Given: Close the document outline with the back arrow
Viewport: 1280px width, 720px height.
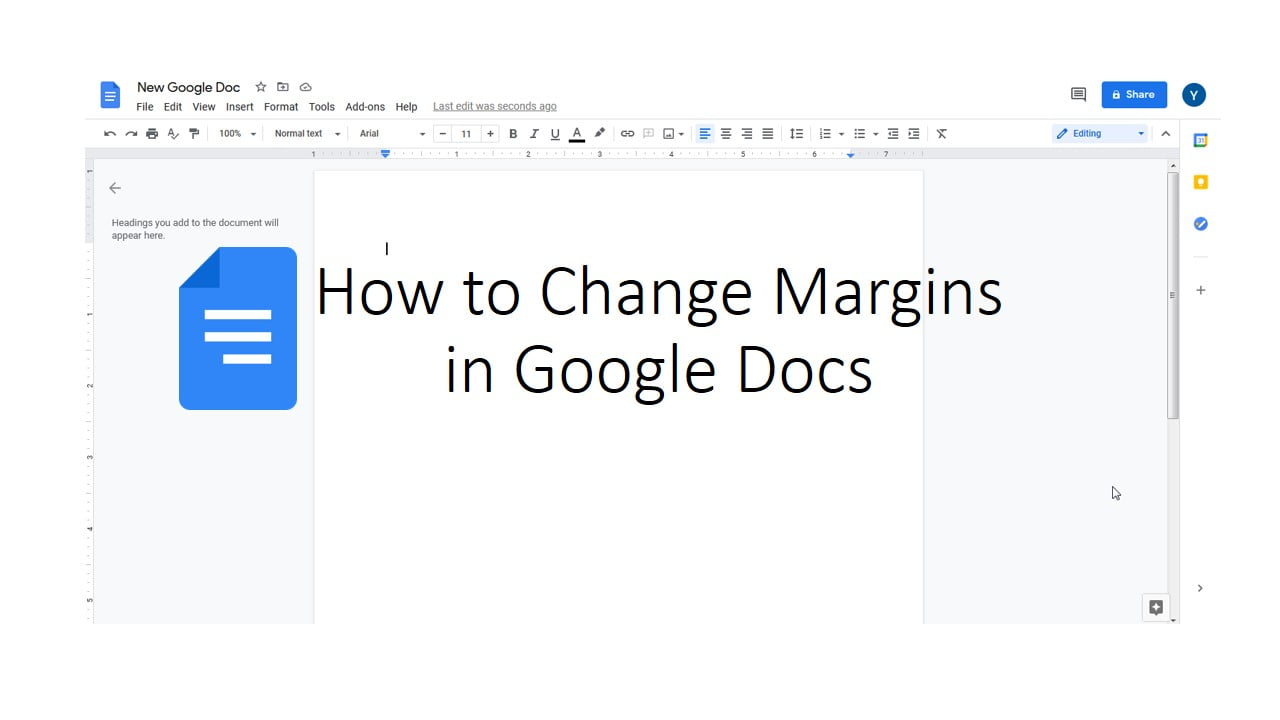Looking at the screenshot, I should 115,188.
